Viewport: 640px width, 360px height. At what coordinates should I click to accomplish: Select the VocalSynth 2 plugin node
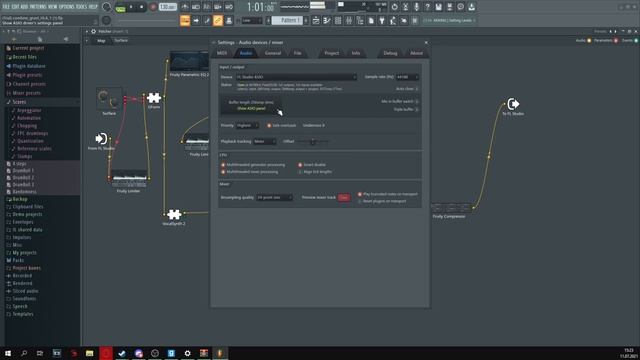[174, 214]
